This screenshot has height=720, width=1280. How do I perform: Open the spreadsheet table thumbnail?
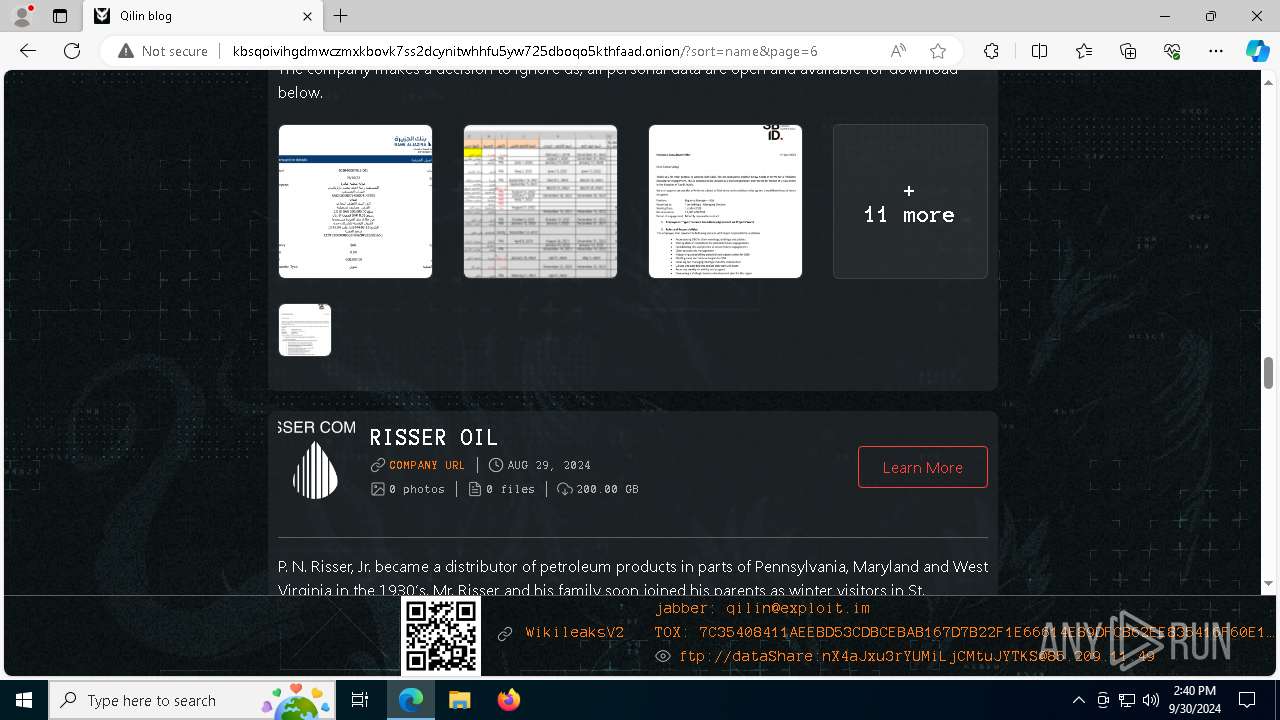click(x=540, y=201)
